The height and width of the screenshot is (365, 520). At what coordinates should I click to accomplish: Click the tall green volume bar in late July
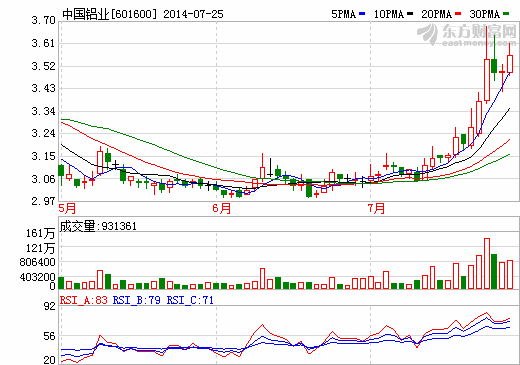(494, 271)
